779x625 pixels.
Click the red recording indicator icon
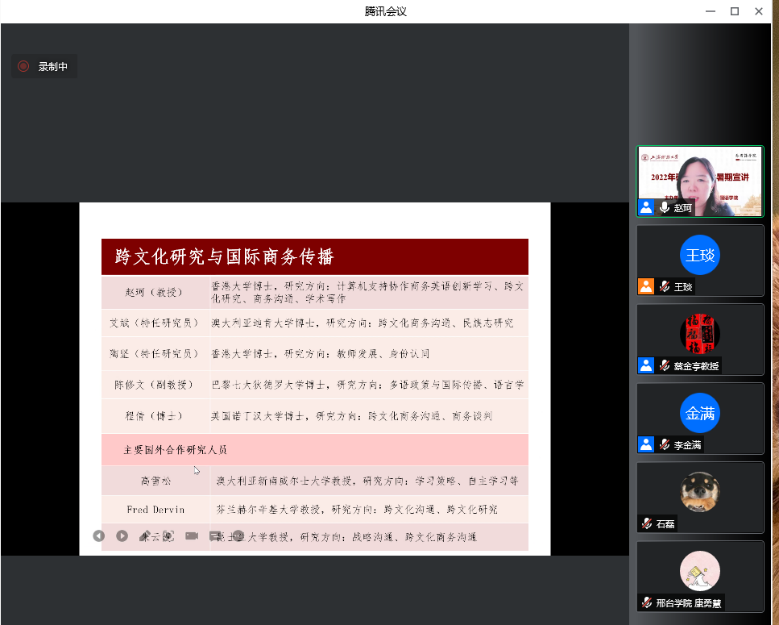23,67
